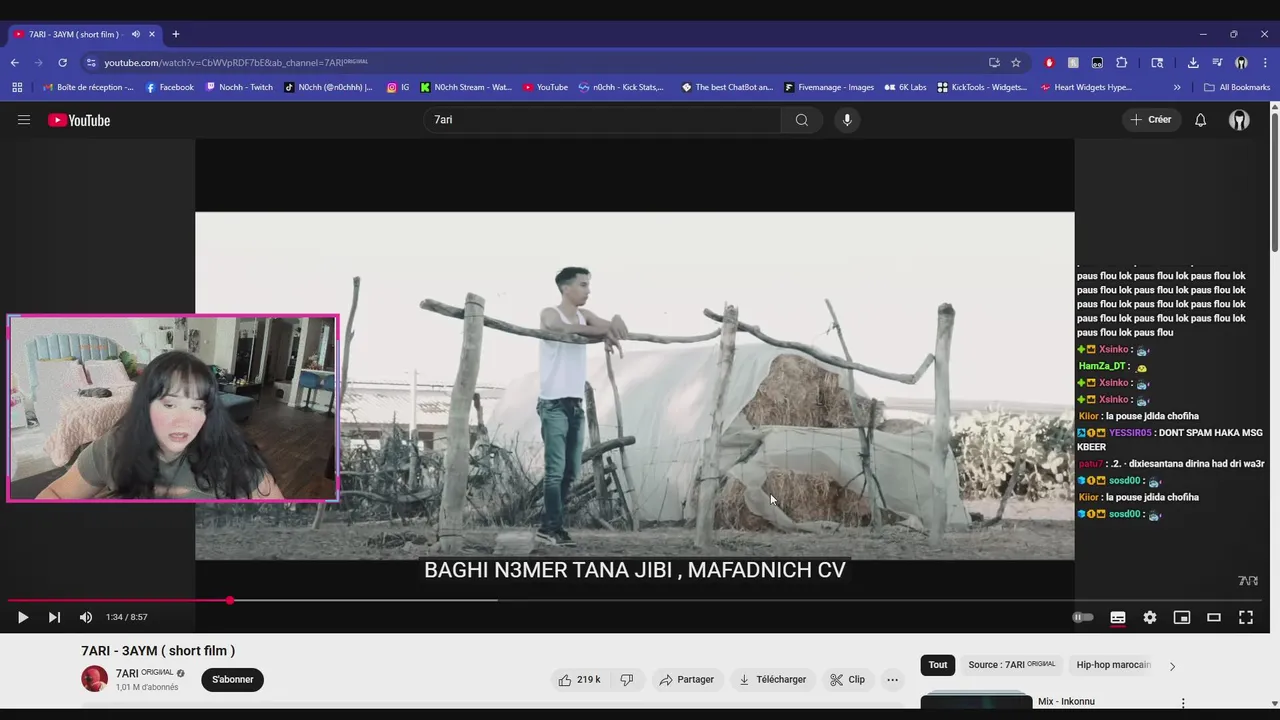Click the address bar URL
1280x720 pixels.
pyautogui.click(x=236, y=62)
